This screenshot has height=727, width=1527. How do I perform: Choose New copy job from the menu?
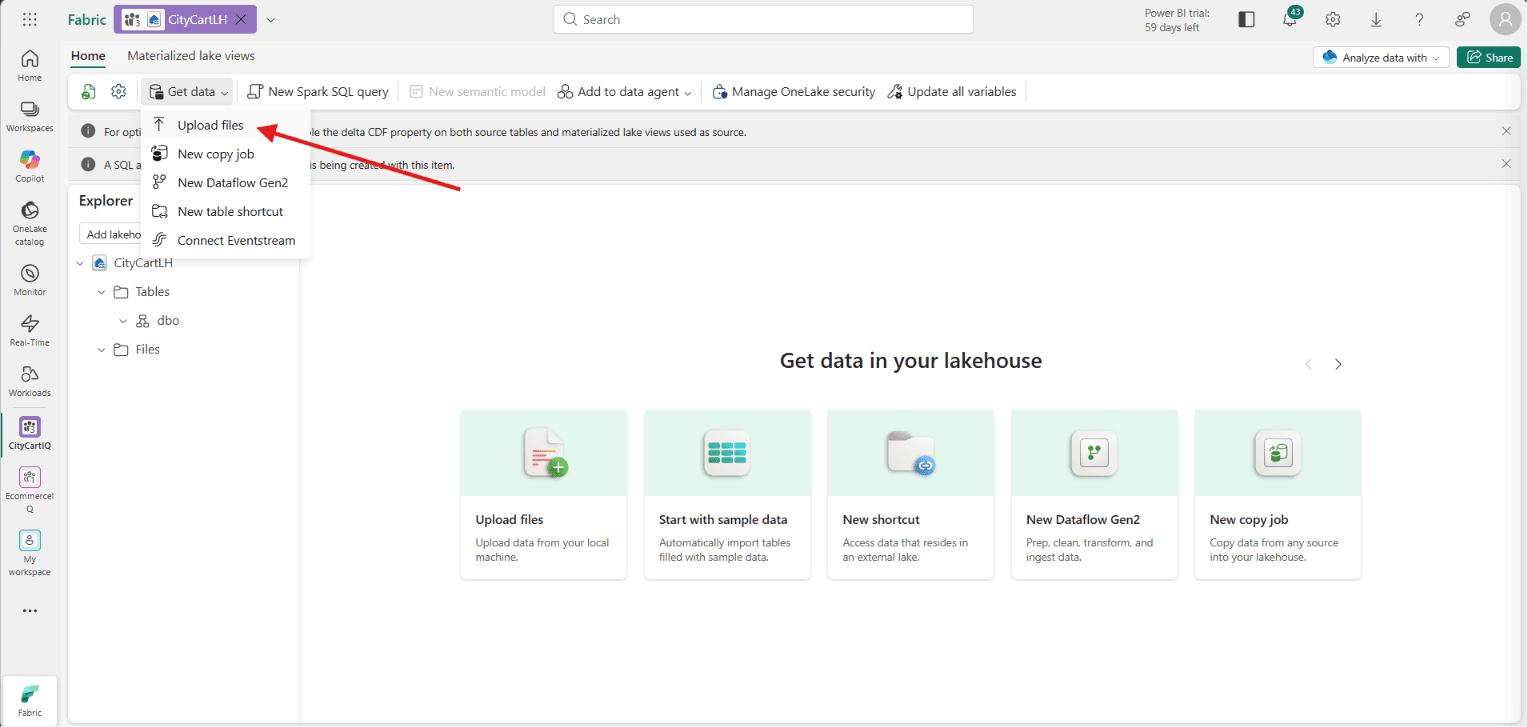click(225, 154)
